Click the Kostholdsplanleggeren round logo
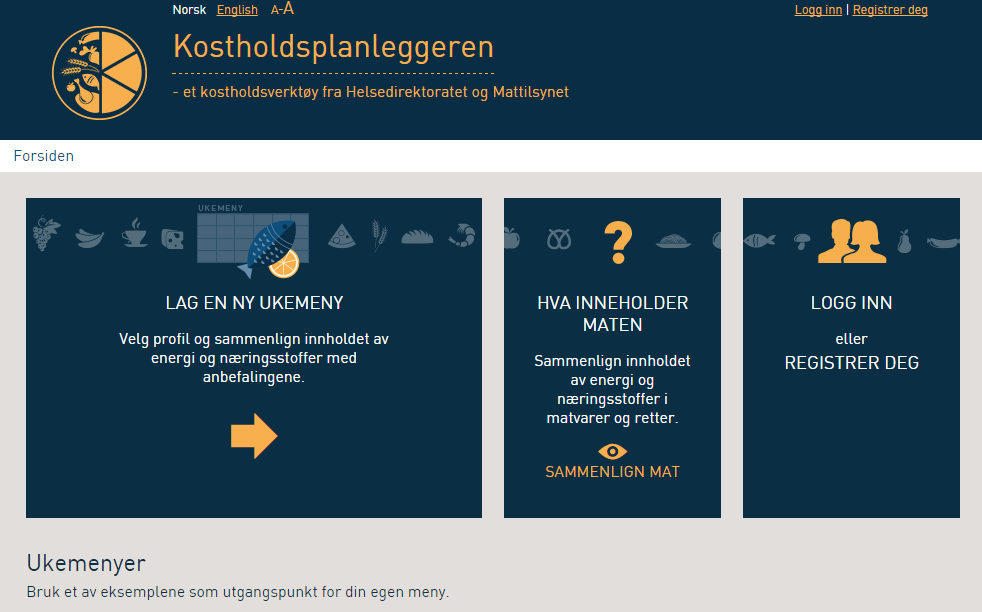Screen dimensions: 982x612 click(100, 73)
